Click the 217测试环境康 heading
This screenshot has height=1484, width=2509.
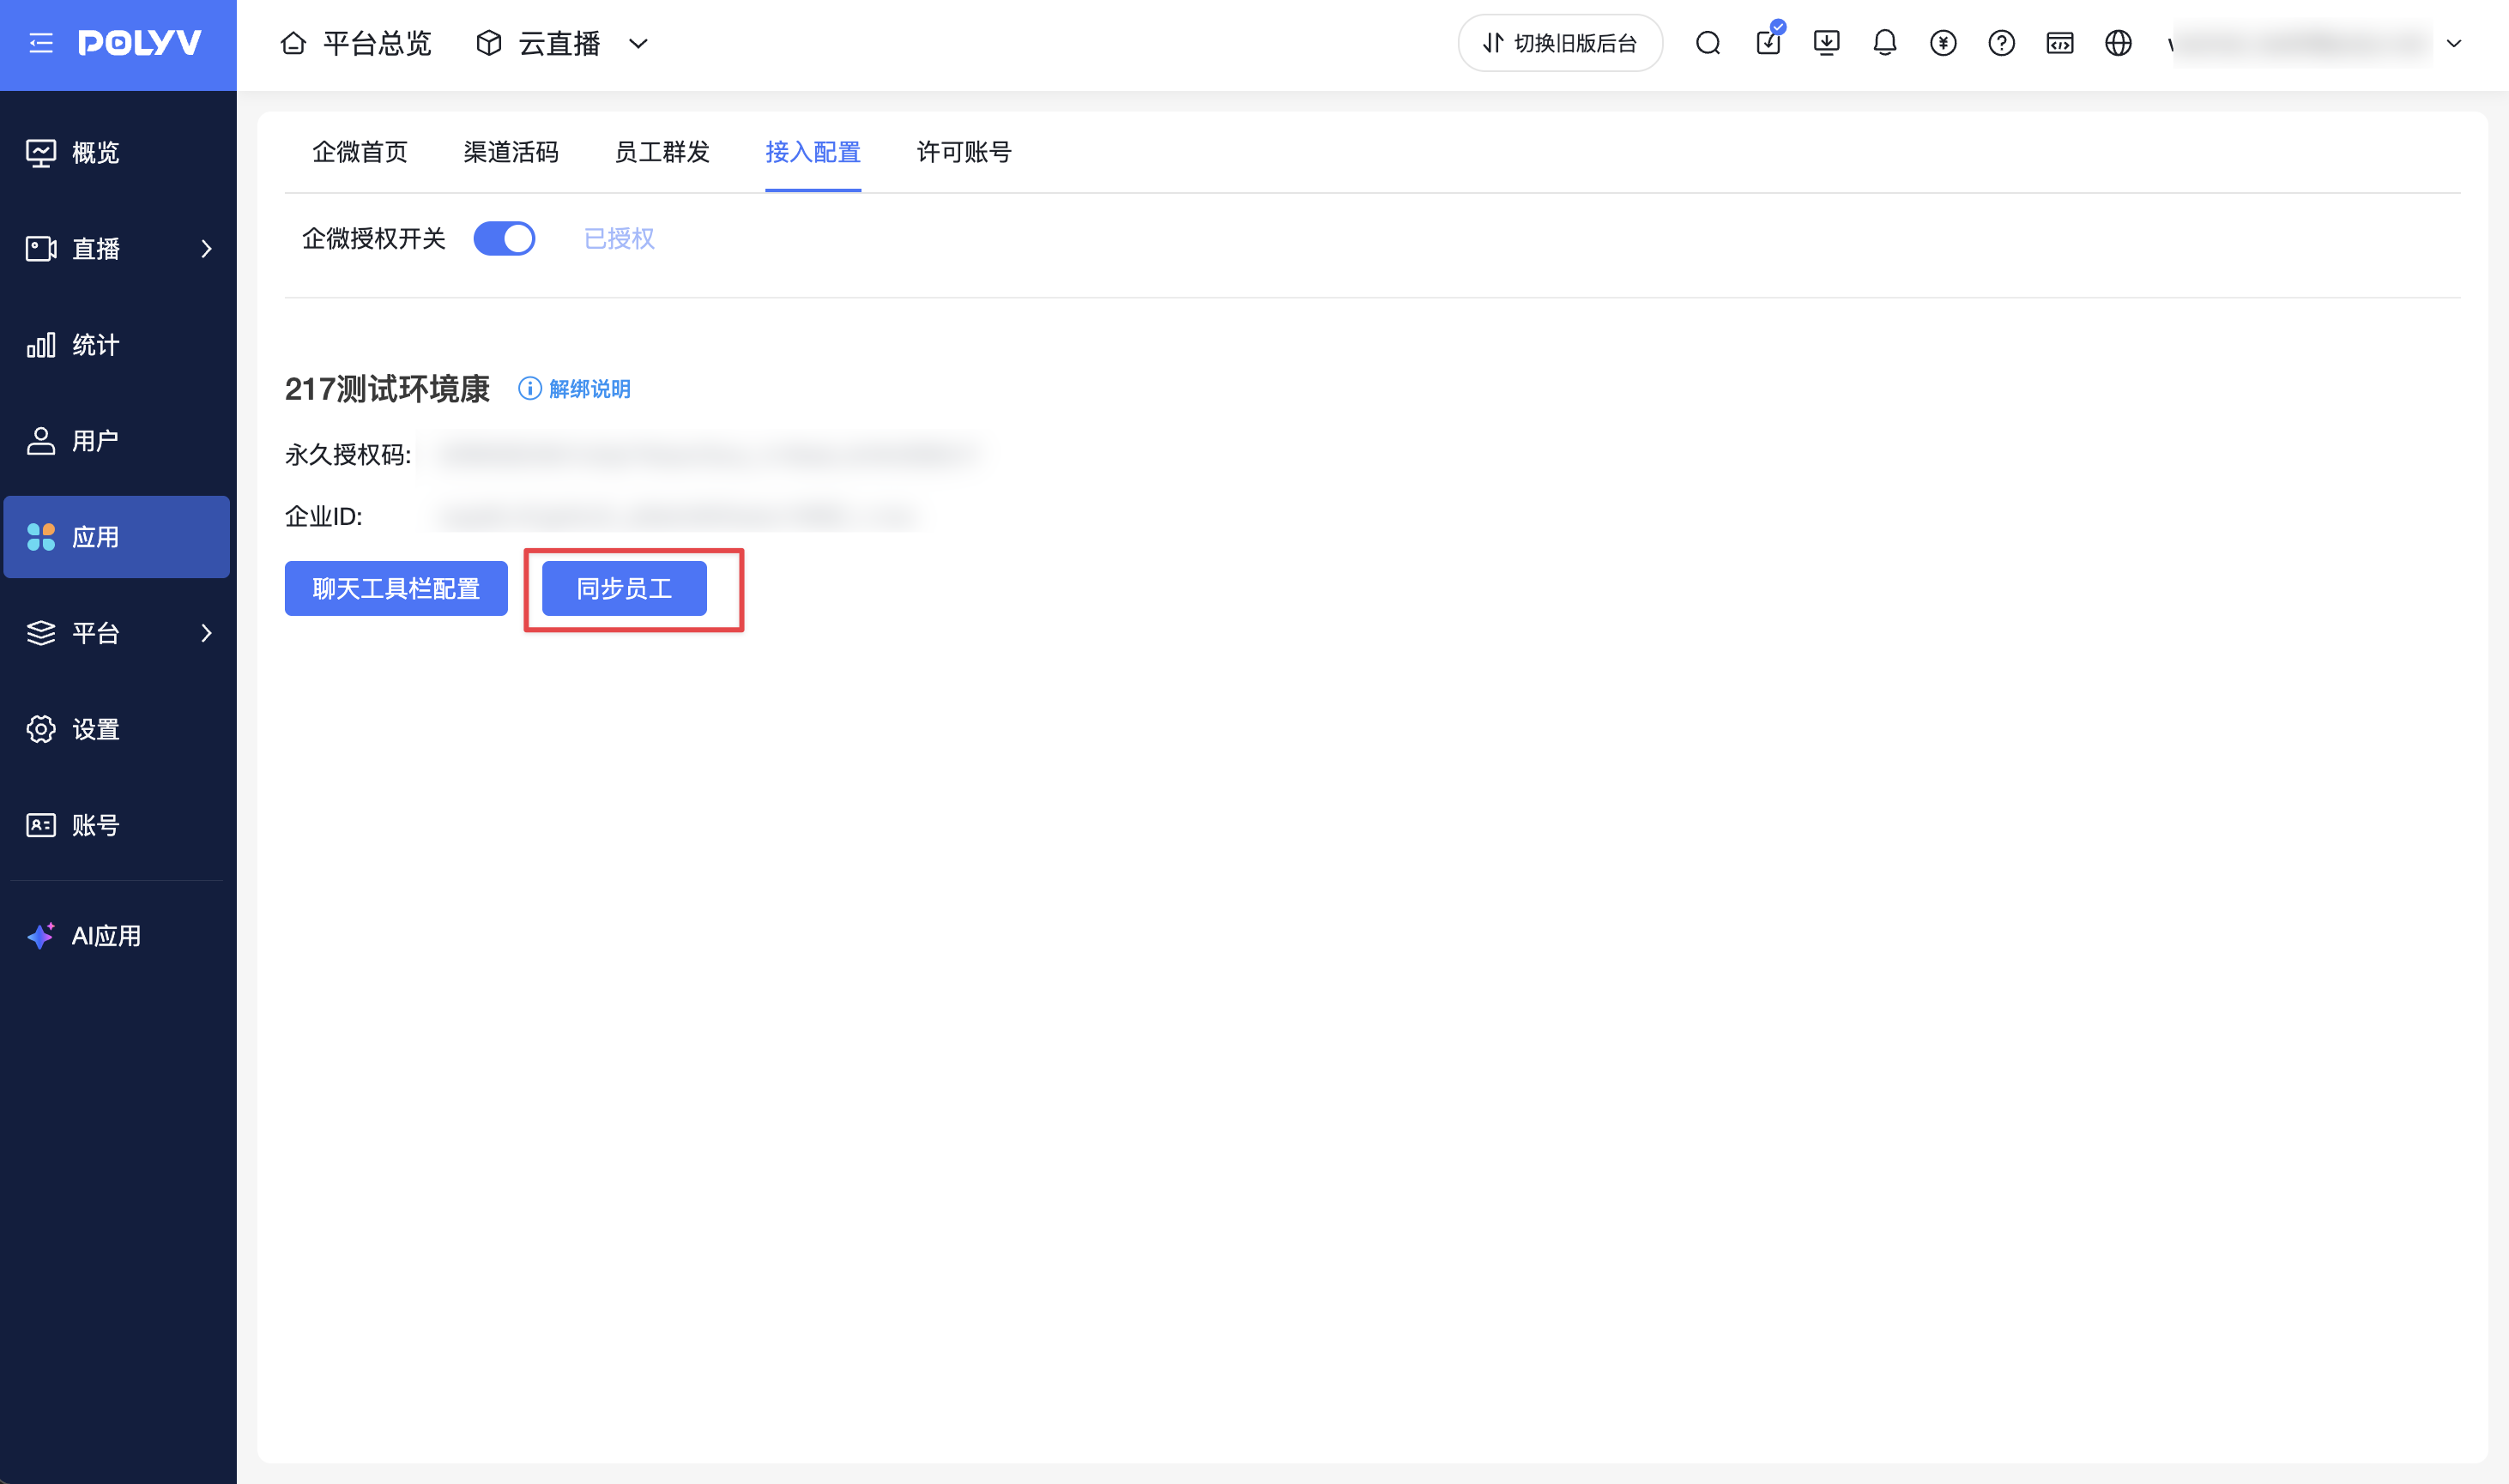coord(387,388)
